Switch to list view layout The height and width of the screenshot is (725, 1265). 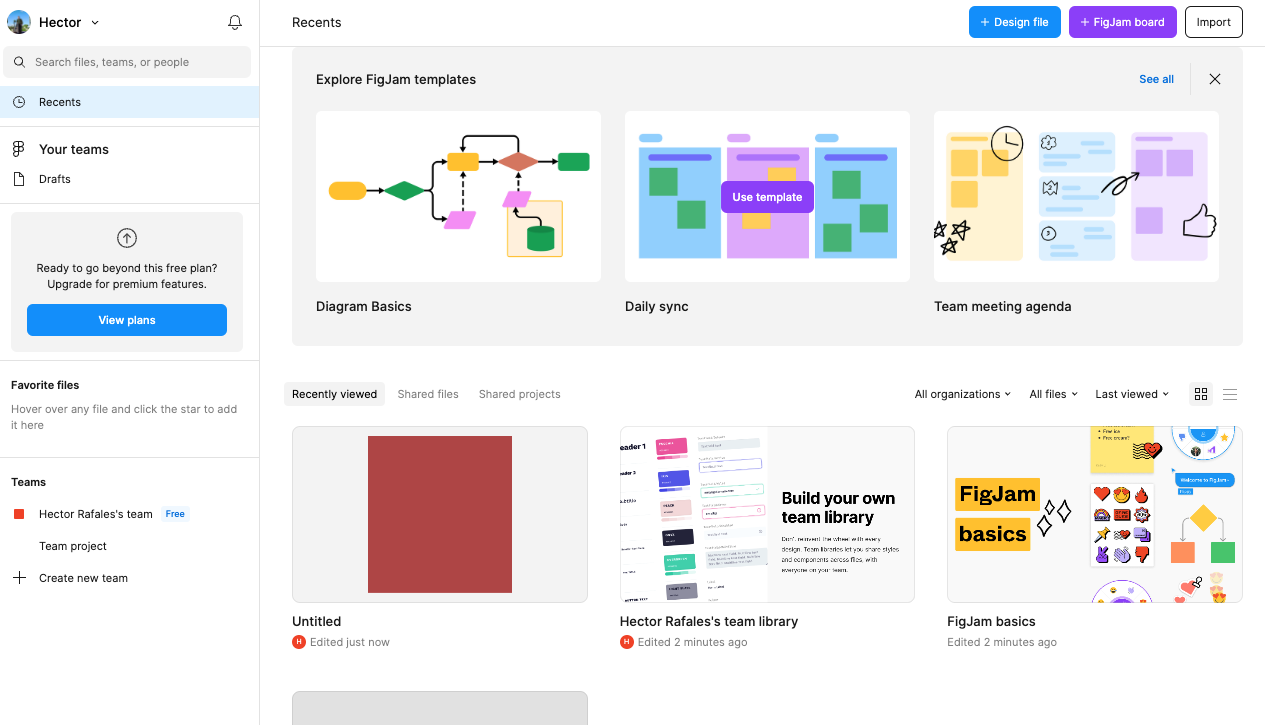pos(1230,394)
